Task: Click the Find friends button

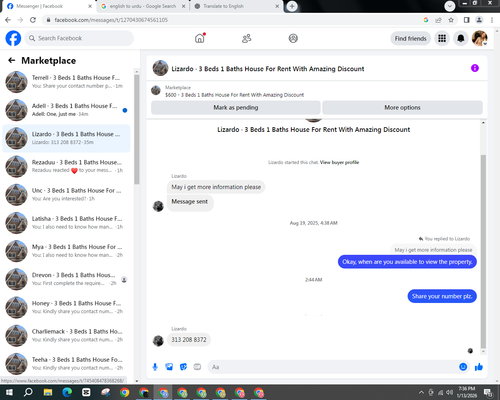Action: click(x=410, y=38)
